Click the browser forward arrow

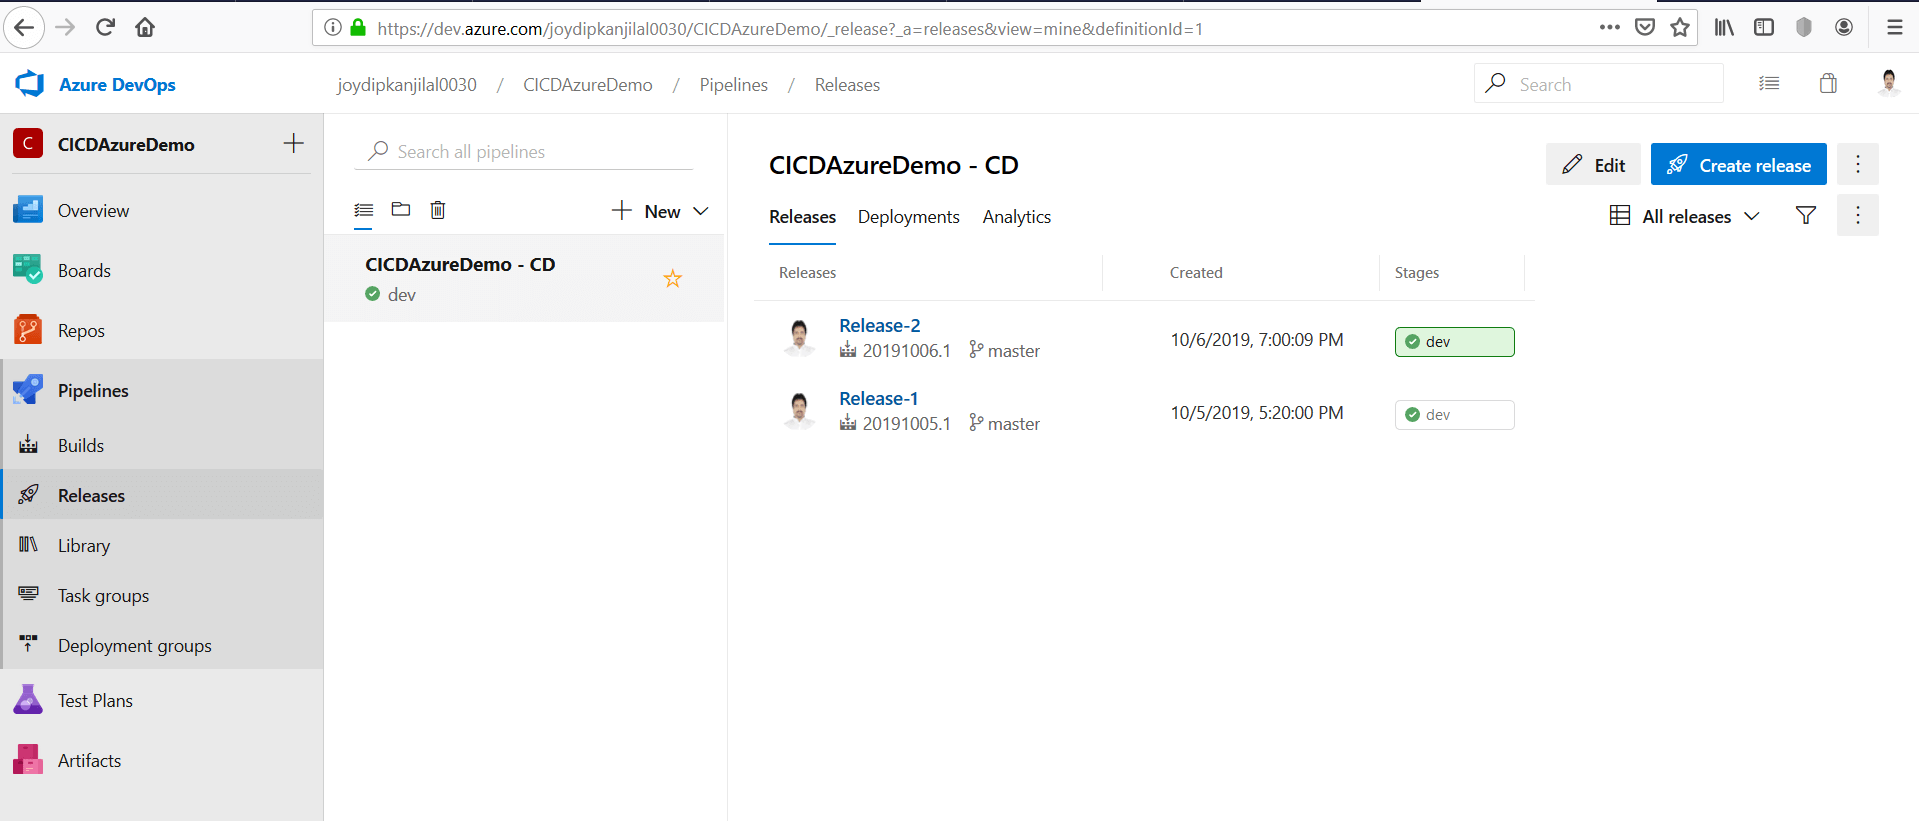65,27
